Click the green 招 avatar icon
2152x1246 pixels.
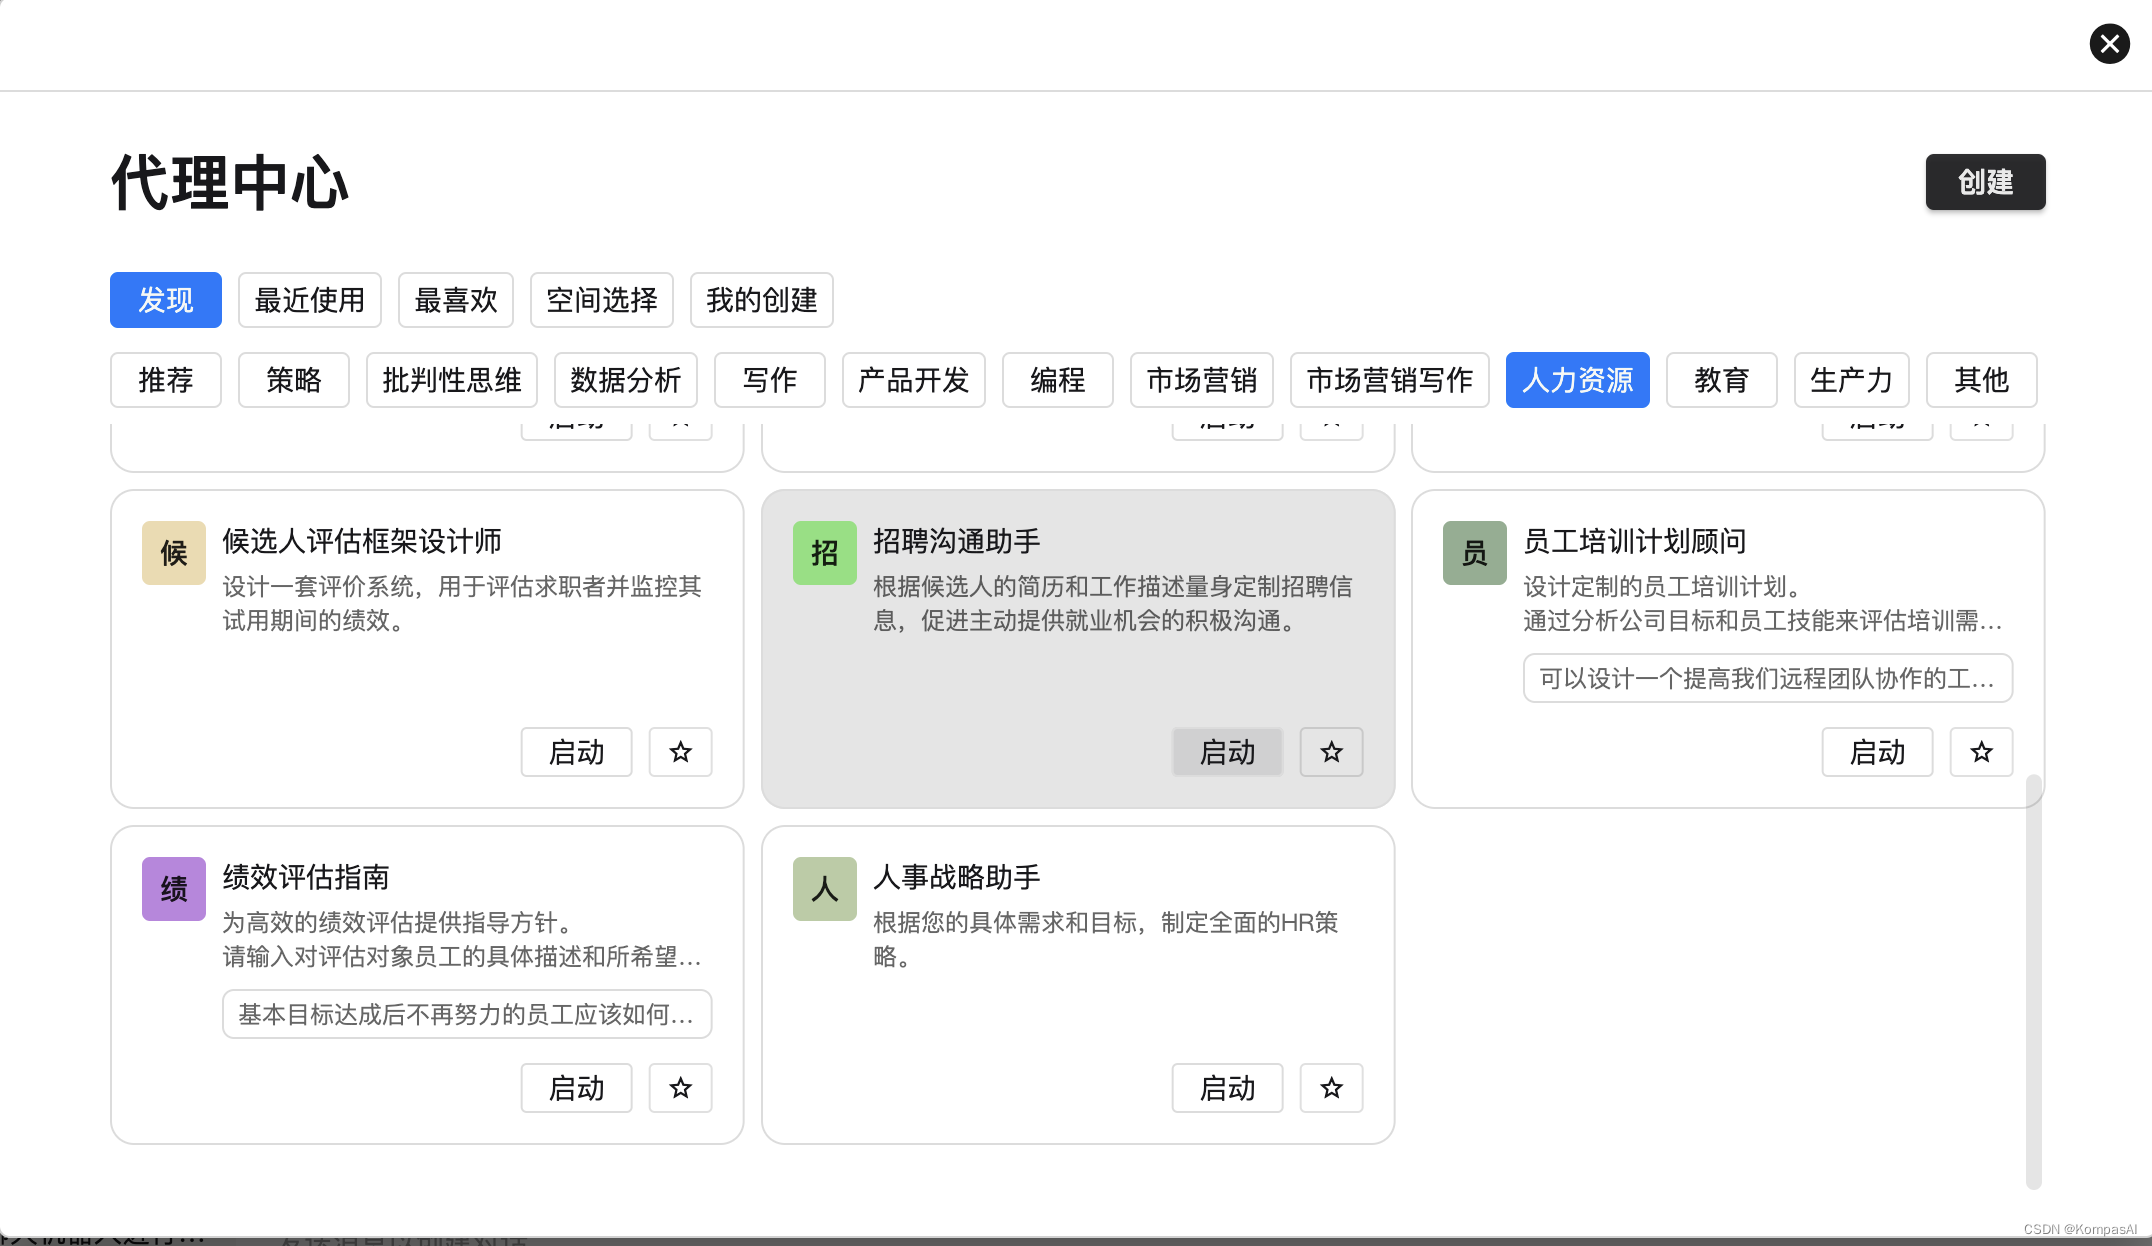[x=824, y=553]
